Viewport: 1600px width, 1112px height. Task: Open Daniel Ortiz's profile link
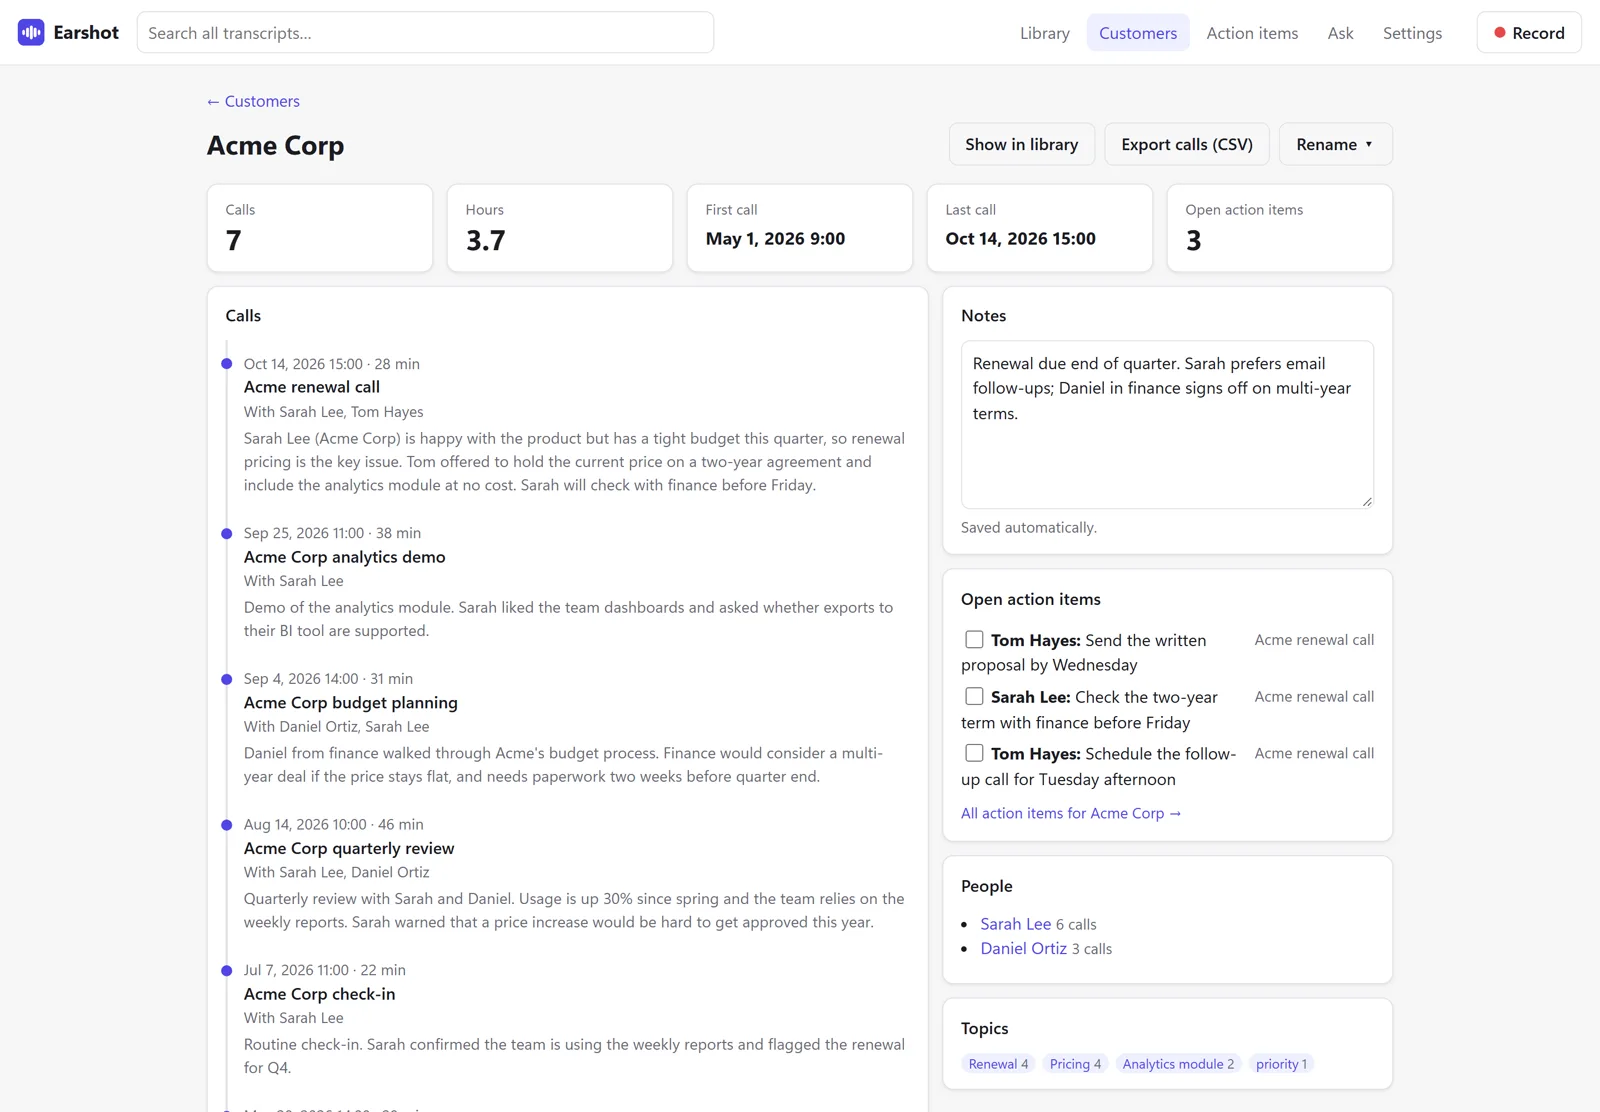1023,948
